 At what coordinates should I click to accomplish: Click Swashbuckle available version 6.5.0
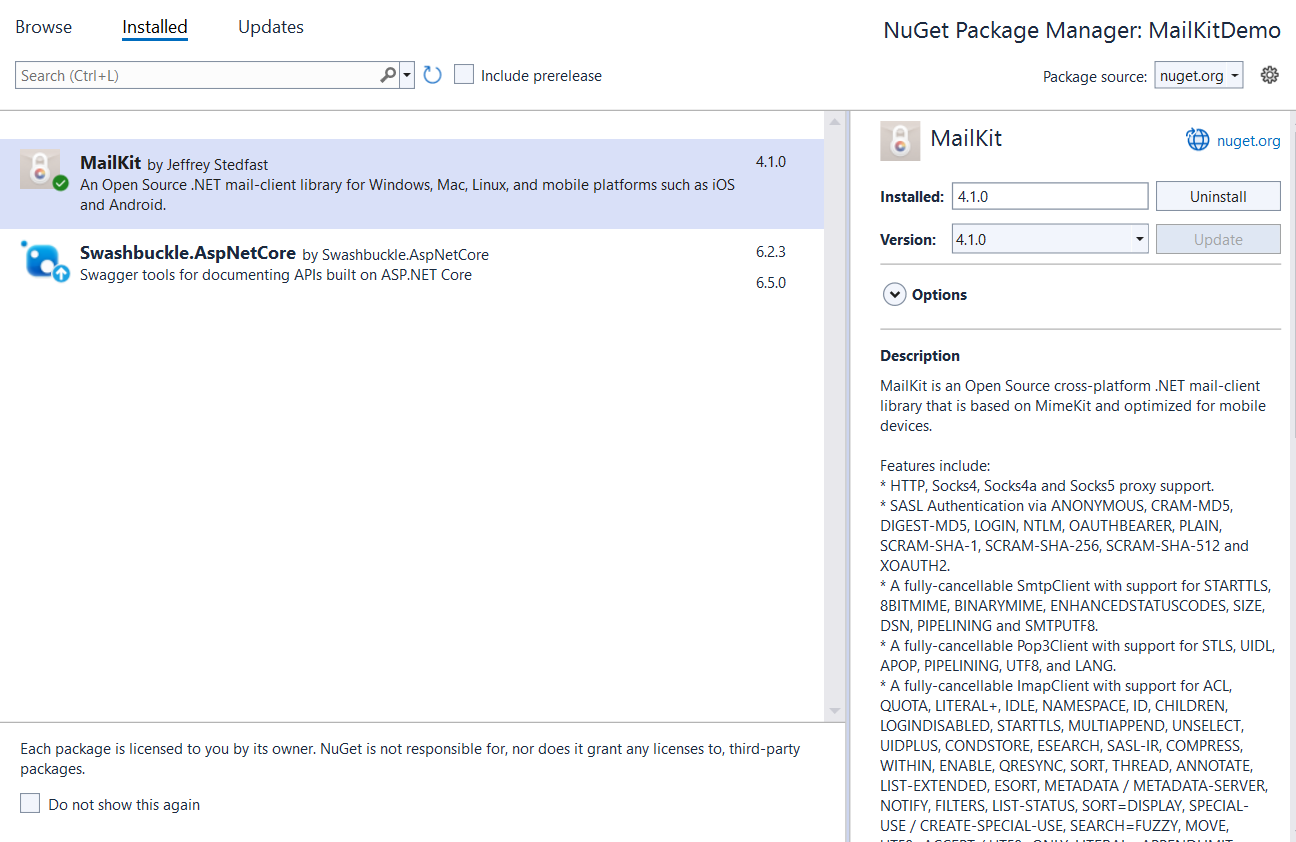click(x=771, y=283)
